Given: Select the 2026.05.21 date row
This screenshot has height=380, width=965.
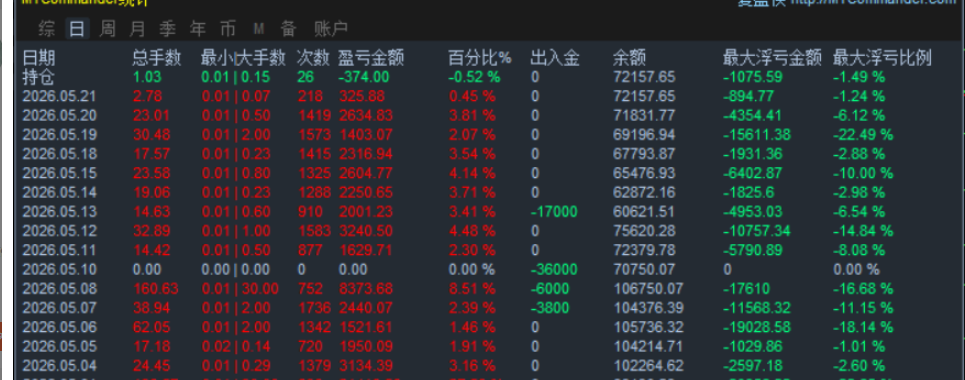Looking at the screenshot, I should pos(60,96).
